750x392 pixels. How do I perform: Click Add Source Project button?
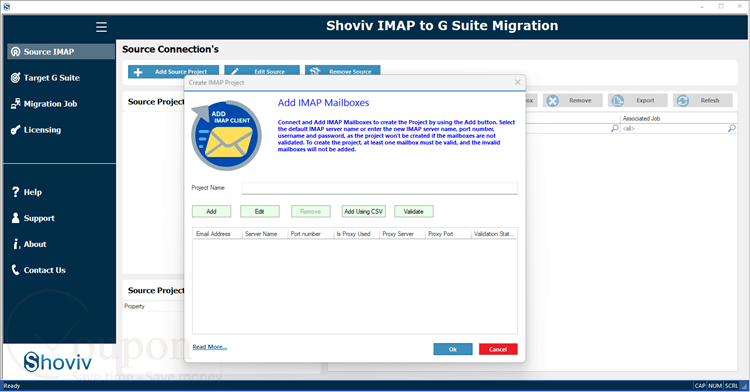tap(173, 71)
